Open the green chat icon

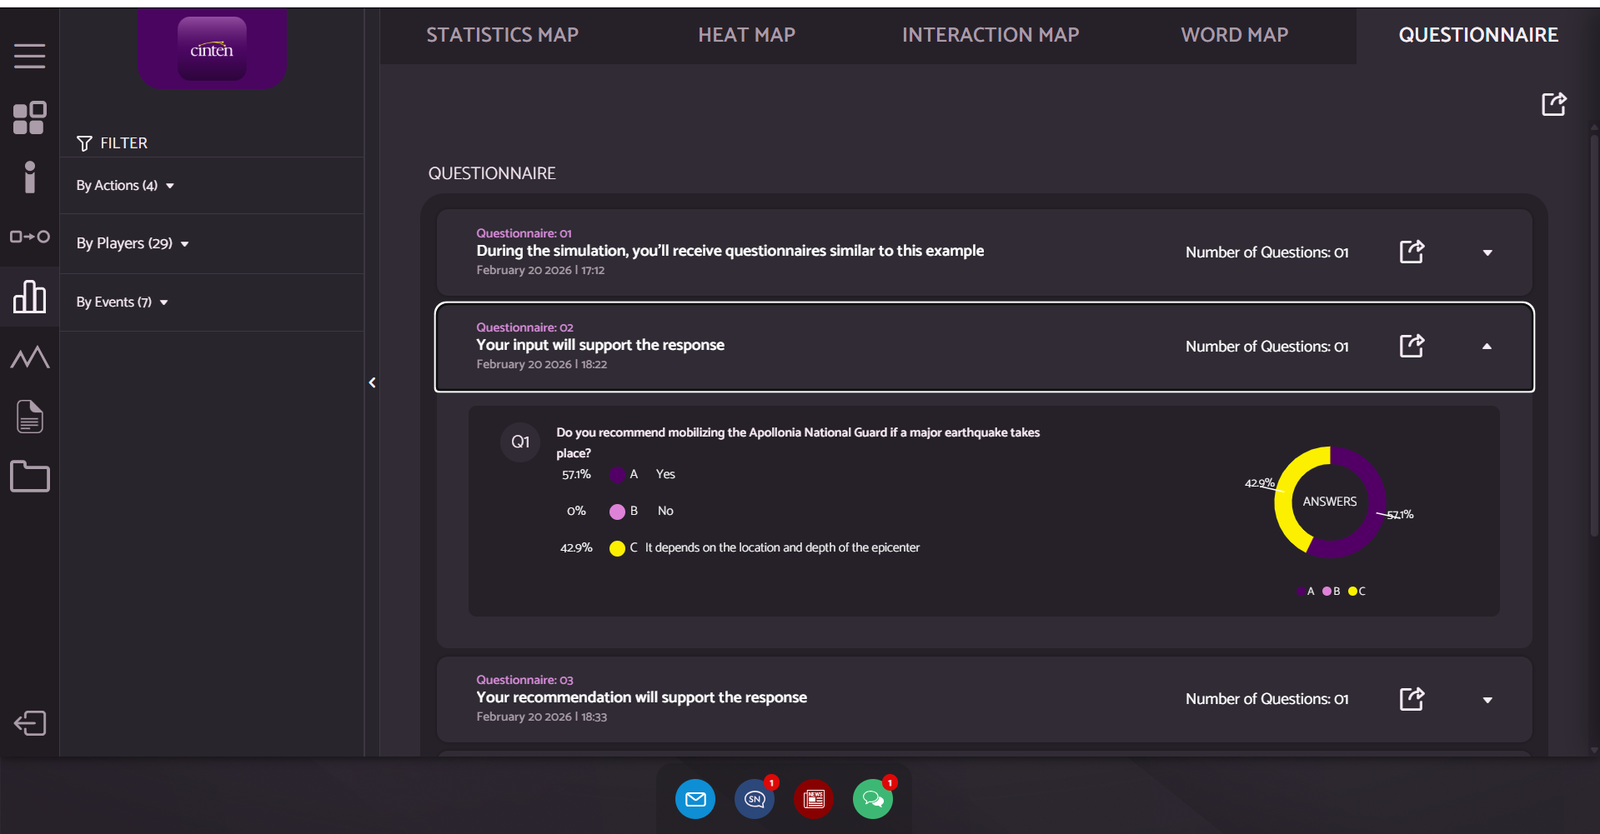[x=873, y=799]
